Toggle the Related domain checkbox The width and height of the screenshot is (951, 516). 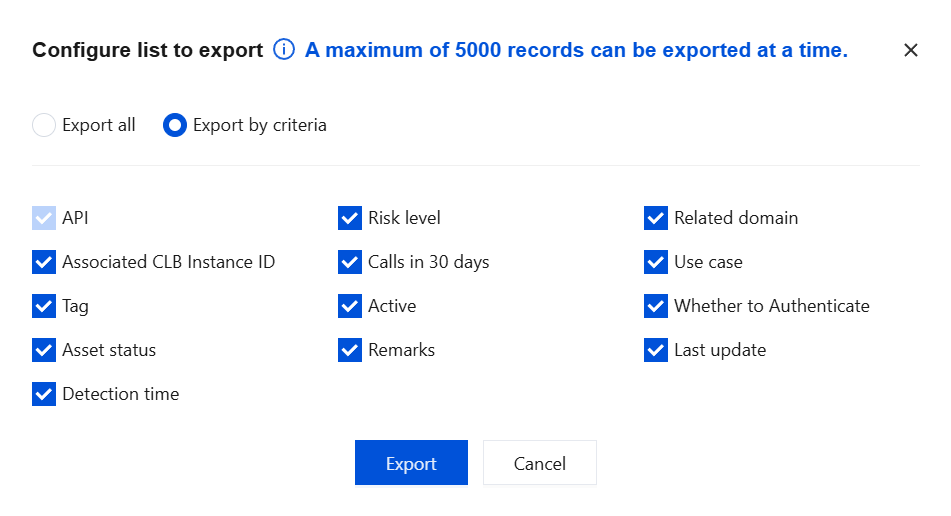[x=656, y=218]
